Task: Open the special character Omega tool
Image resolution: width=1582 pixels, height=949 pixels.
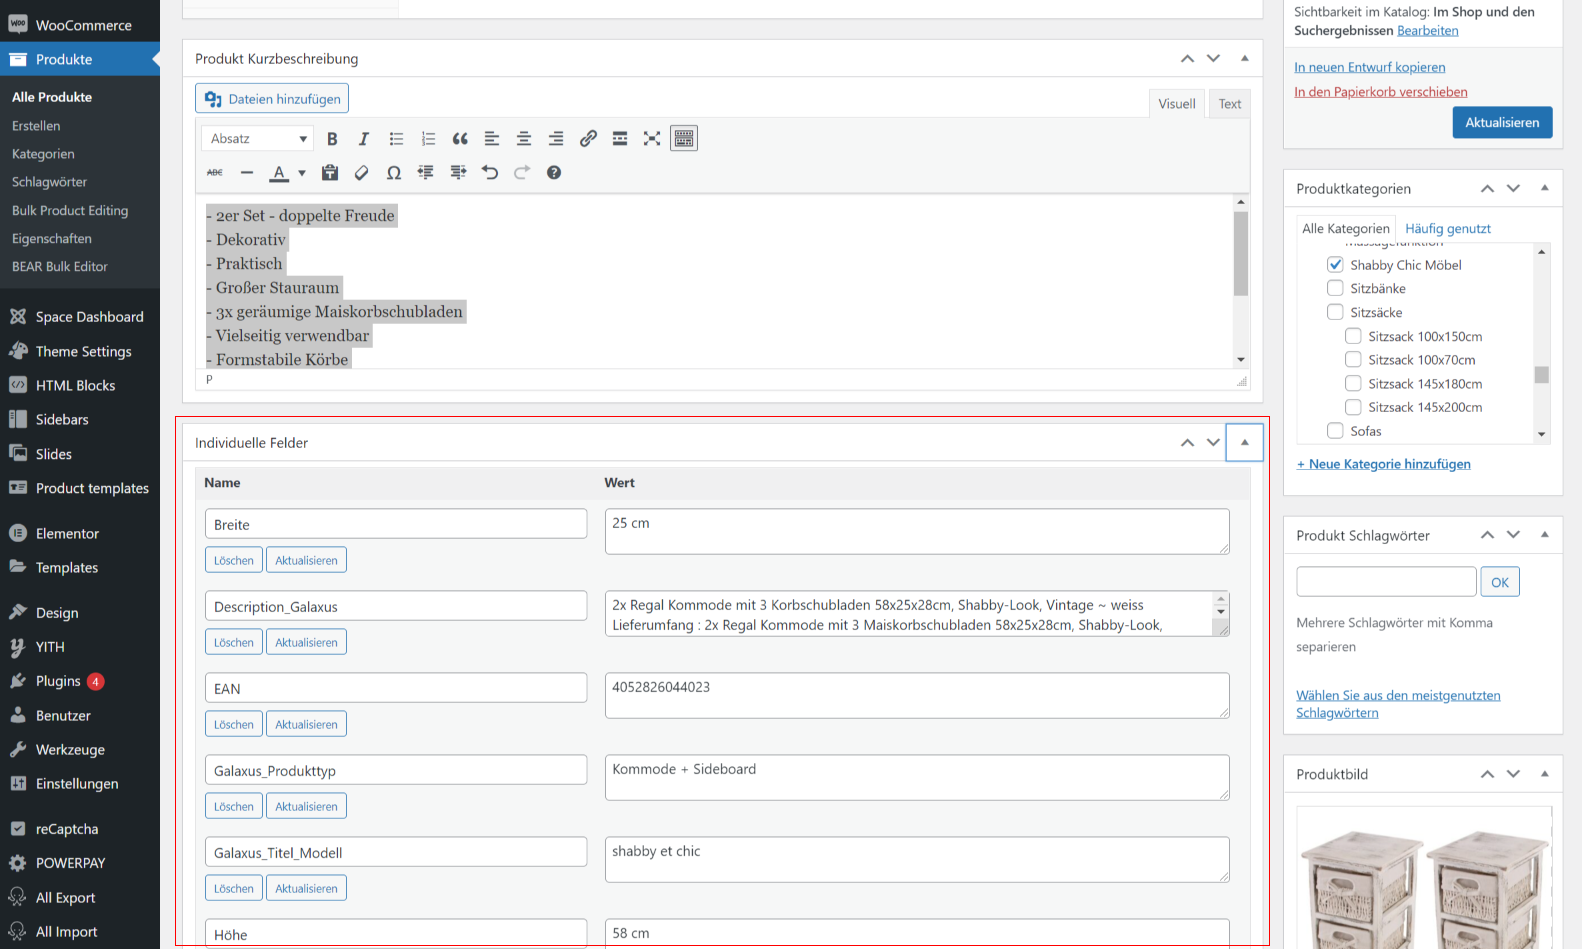Action: 394,173
